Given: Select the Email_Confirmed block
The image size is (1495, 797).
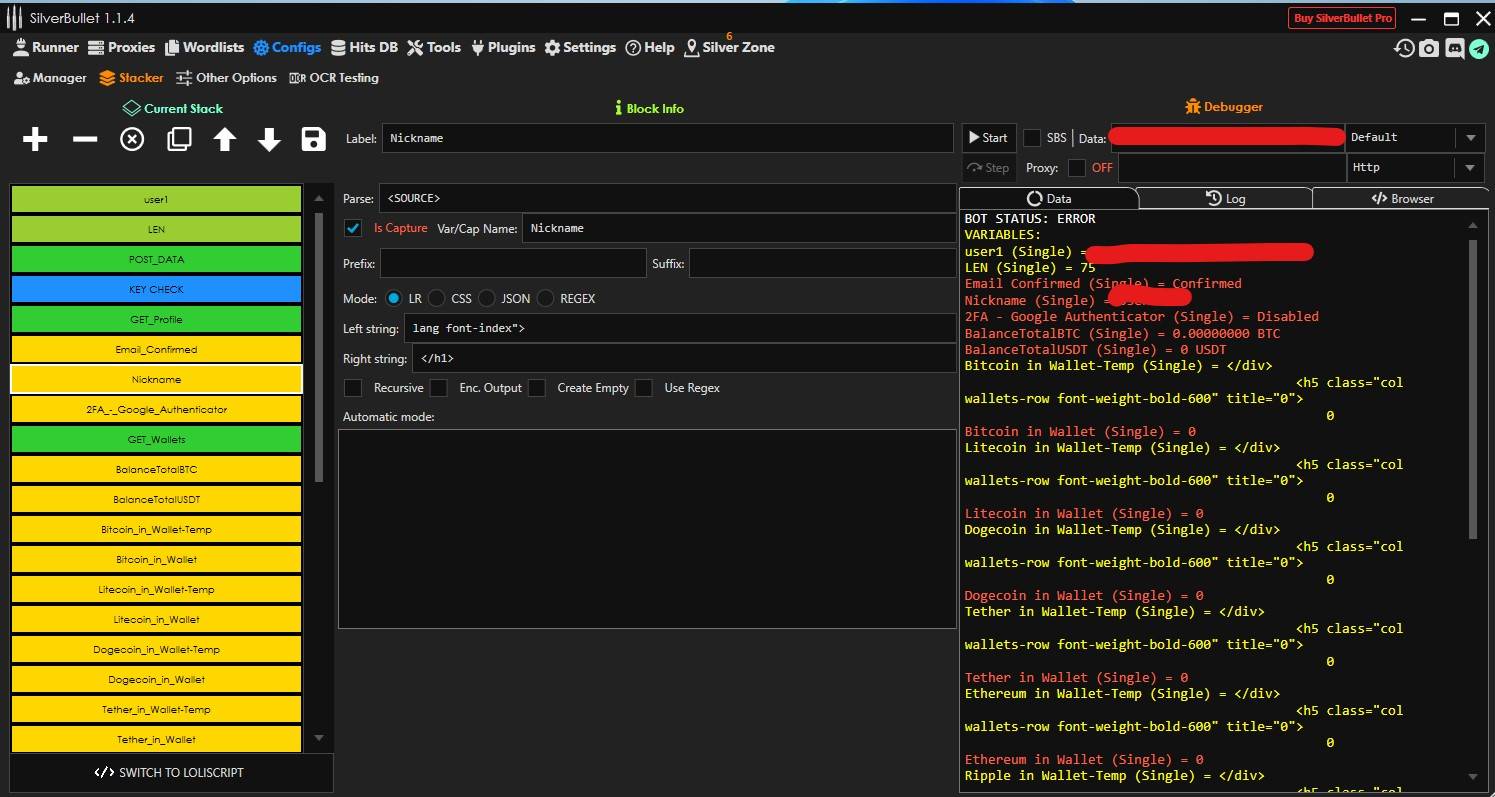Looking at the screenshot, I should click(156, 349).
